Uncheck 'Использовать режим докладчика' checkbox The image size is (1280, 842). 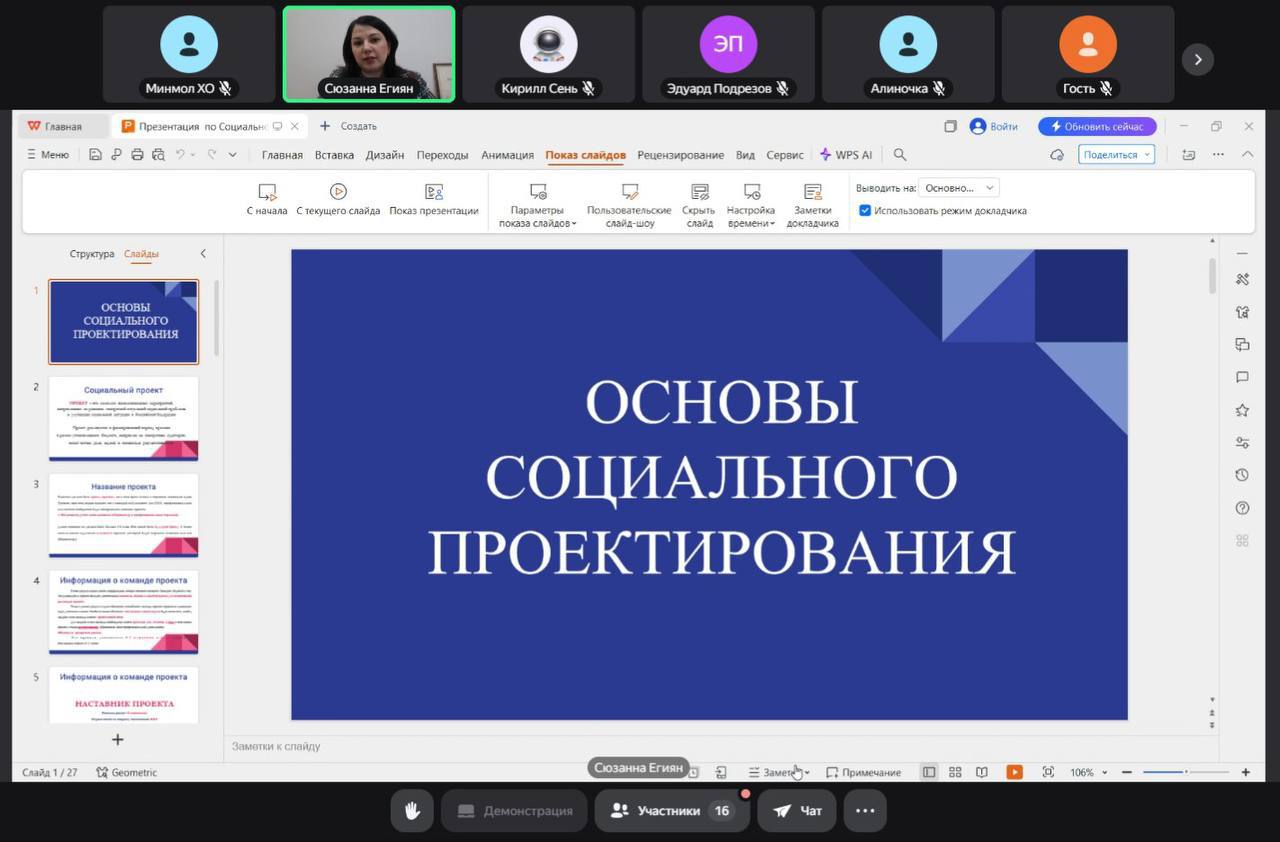point(865,211)
